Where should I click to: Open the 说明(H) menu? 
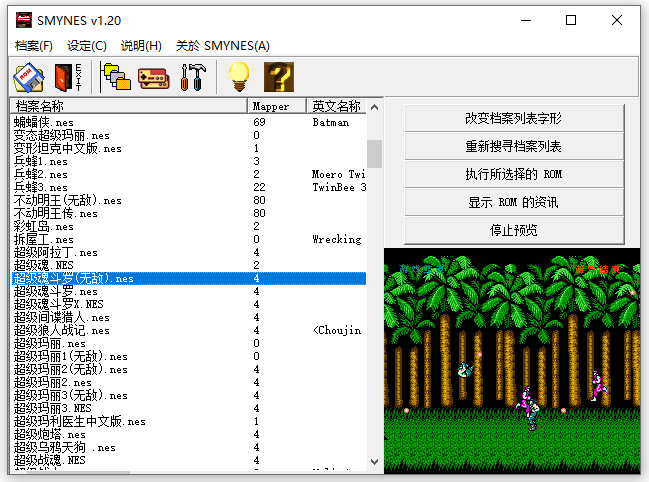tap(141, 46)
